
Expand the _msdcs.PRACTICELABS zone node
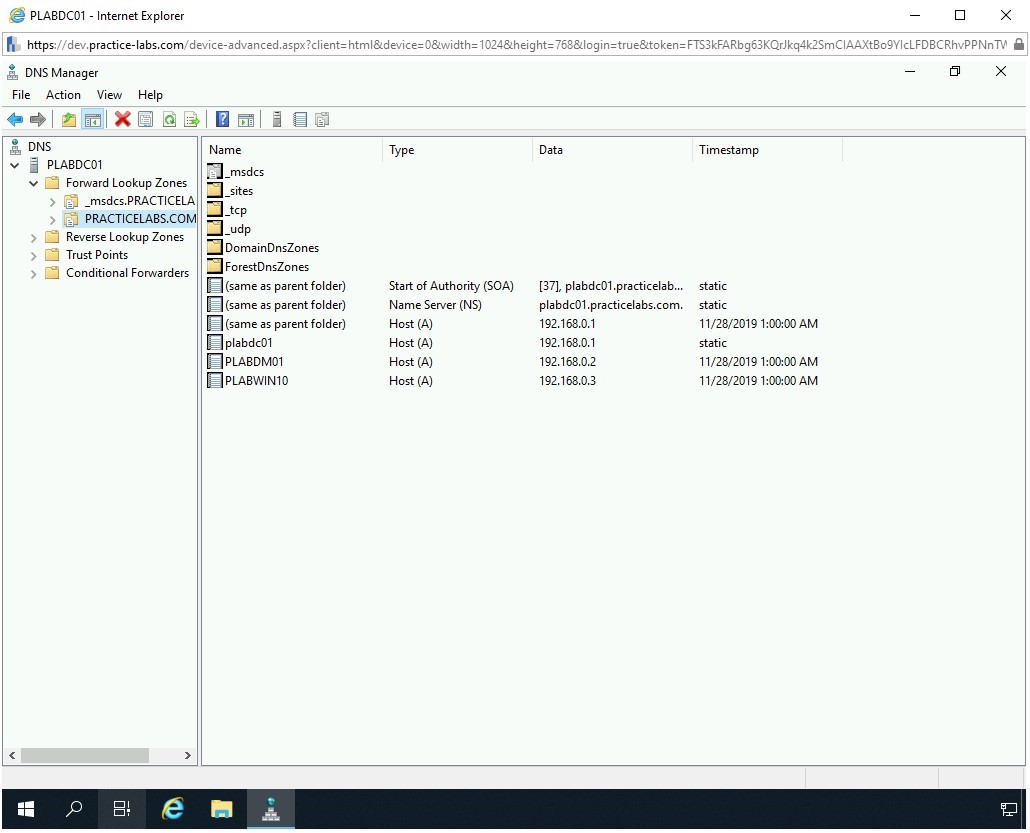tap(52, 202)
